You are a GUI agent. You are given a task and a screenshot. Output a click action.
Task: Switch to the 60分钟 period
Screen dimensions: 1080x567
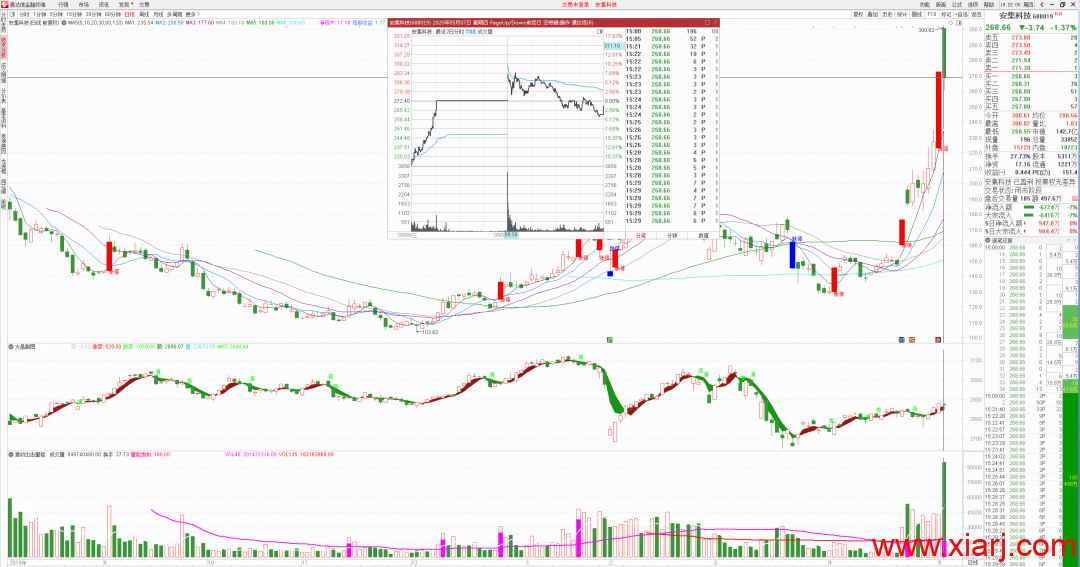pos(112,14)
